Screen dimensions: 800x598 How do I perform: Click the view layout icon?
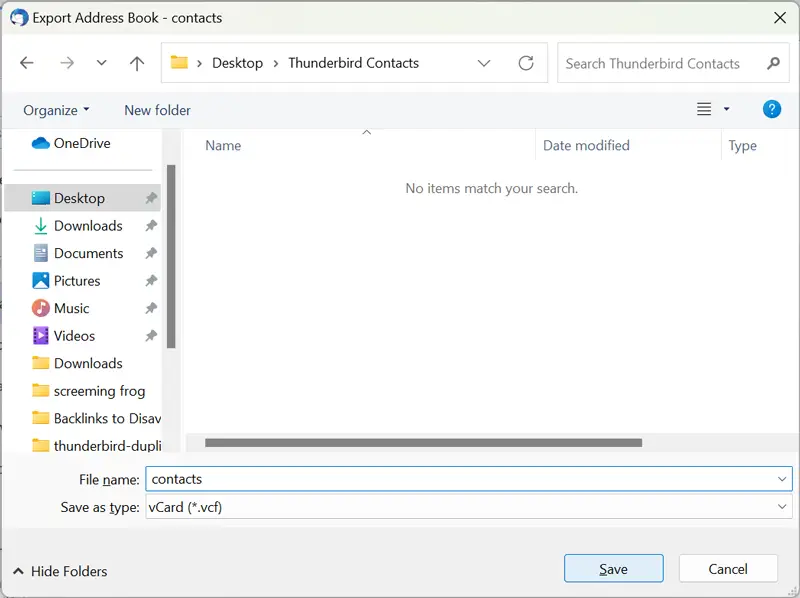coord(704,110)
